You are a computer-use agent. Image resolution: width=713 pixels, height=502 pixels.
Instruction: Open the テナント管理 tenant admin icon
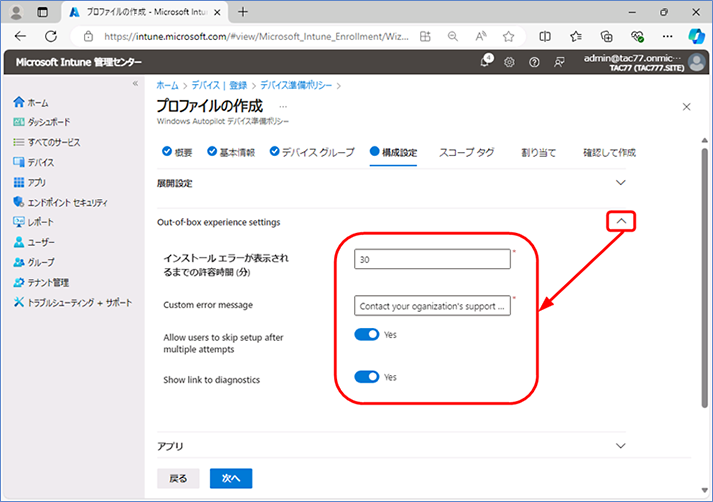19,282
